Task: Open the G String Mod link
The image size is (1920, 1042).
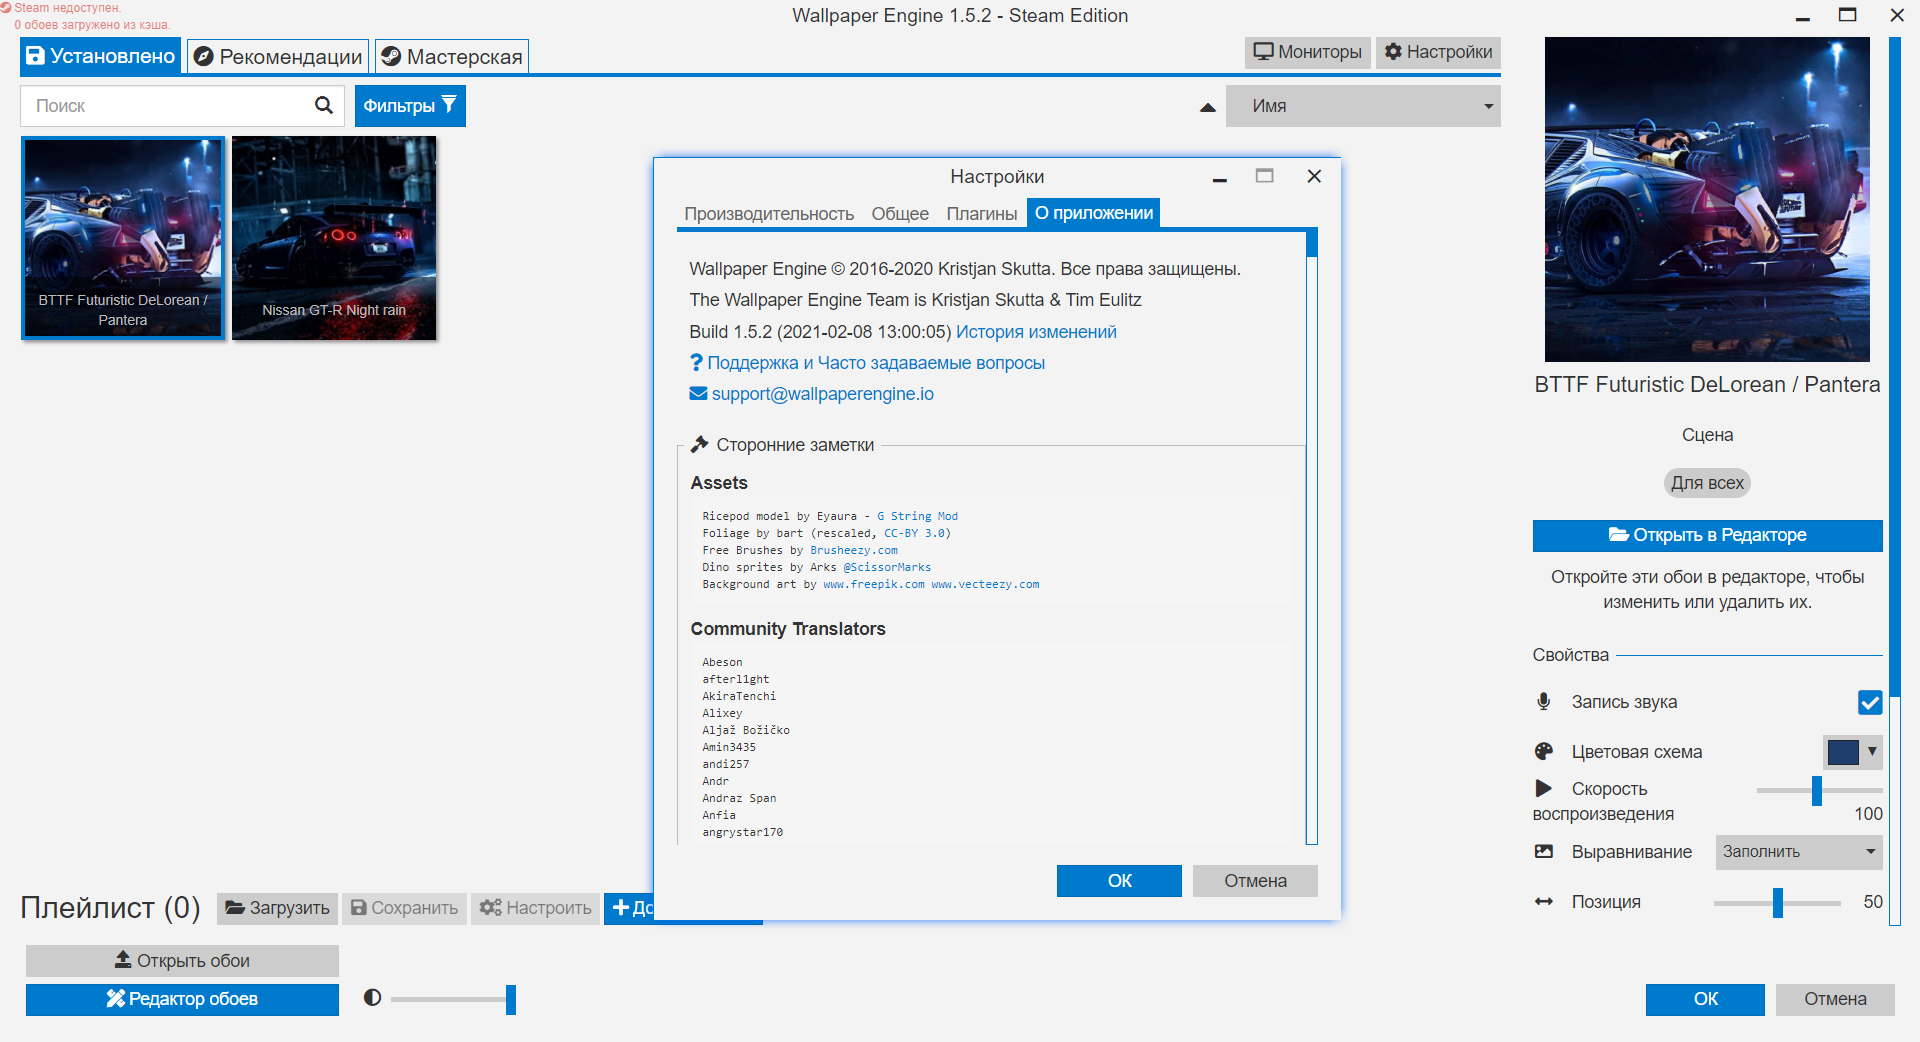Action: [x=917, y=516]
